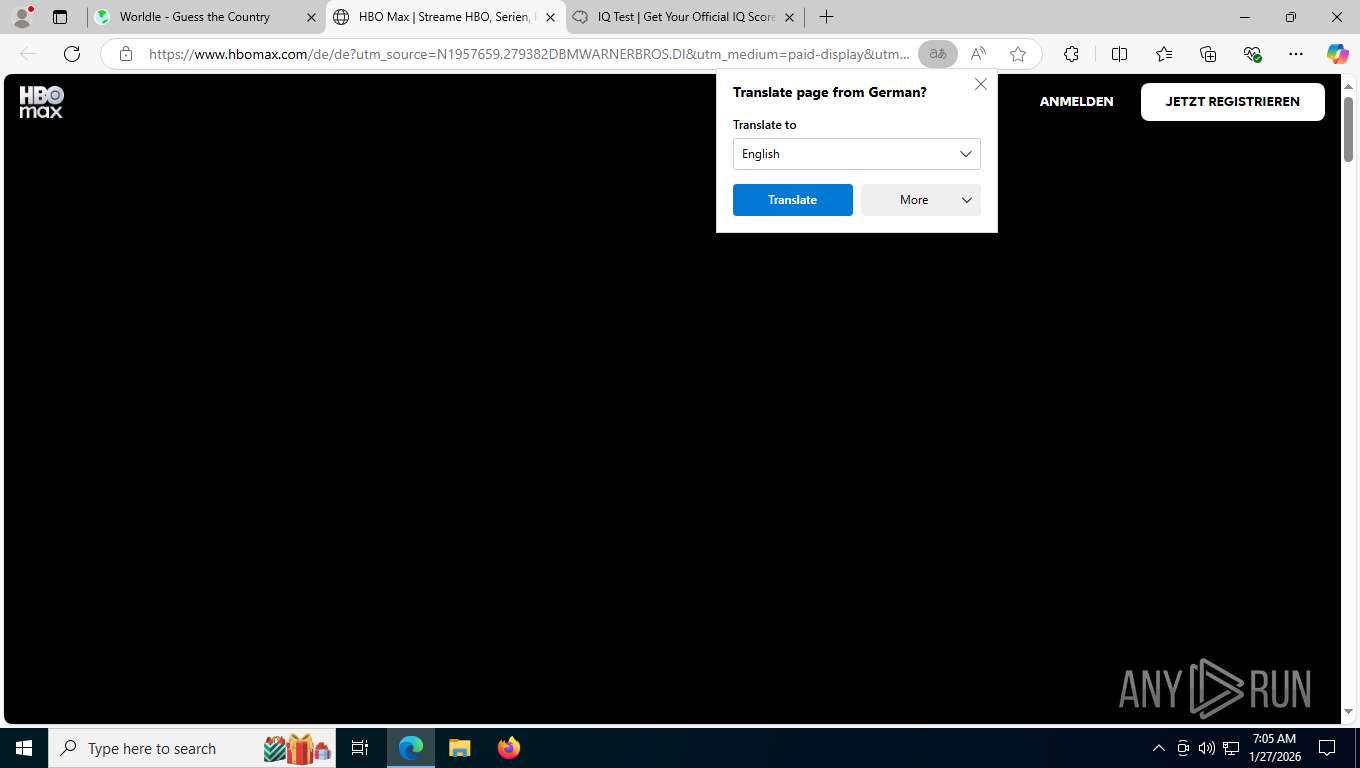Screen dimensions: 1360x768
Task: Open the notification center icon
Action: (1327, 748)
